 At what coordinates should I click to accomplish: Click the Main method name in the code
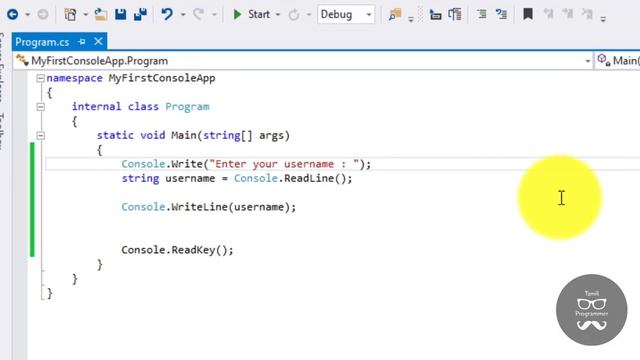(x=184, y=136)
